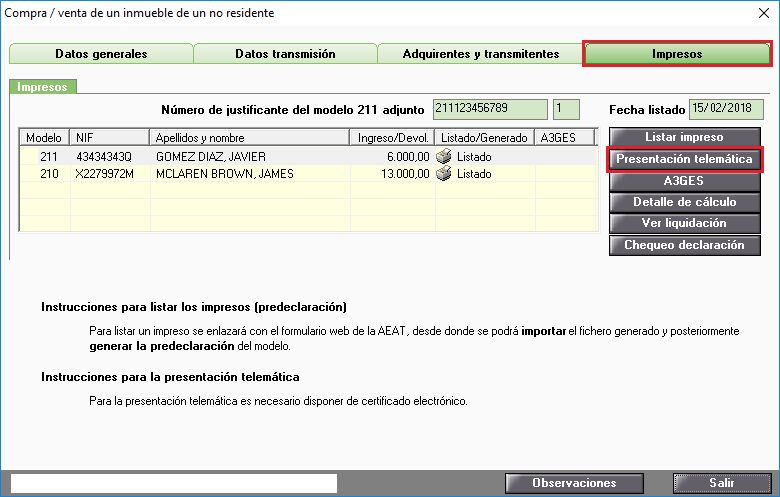Open the Adquirentes y transmitentes tab
780x497 pixels.
pos(481,54)
